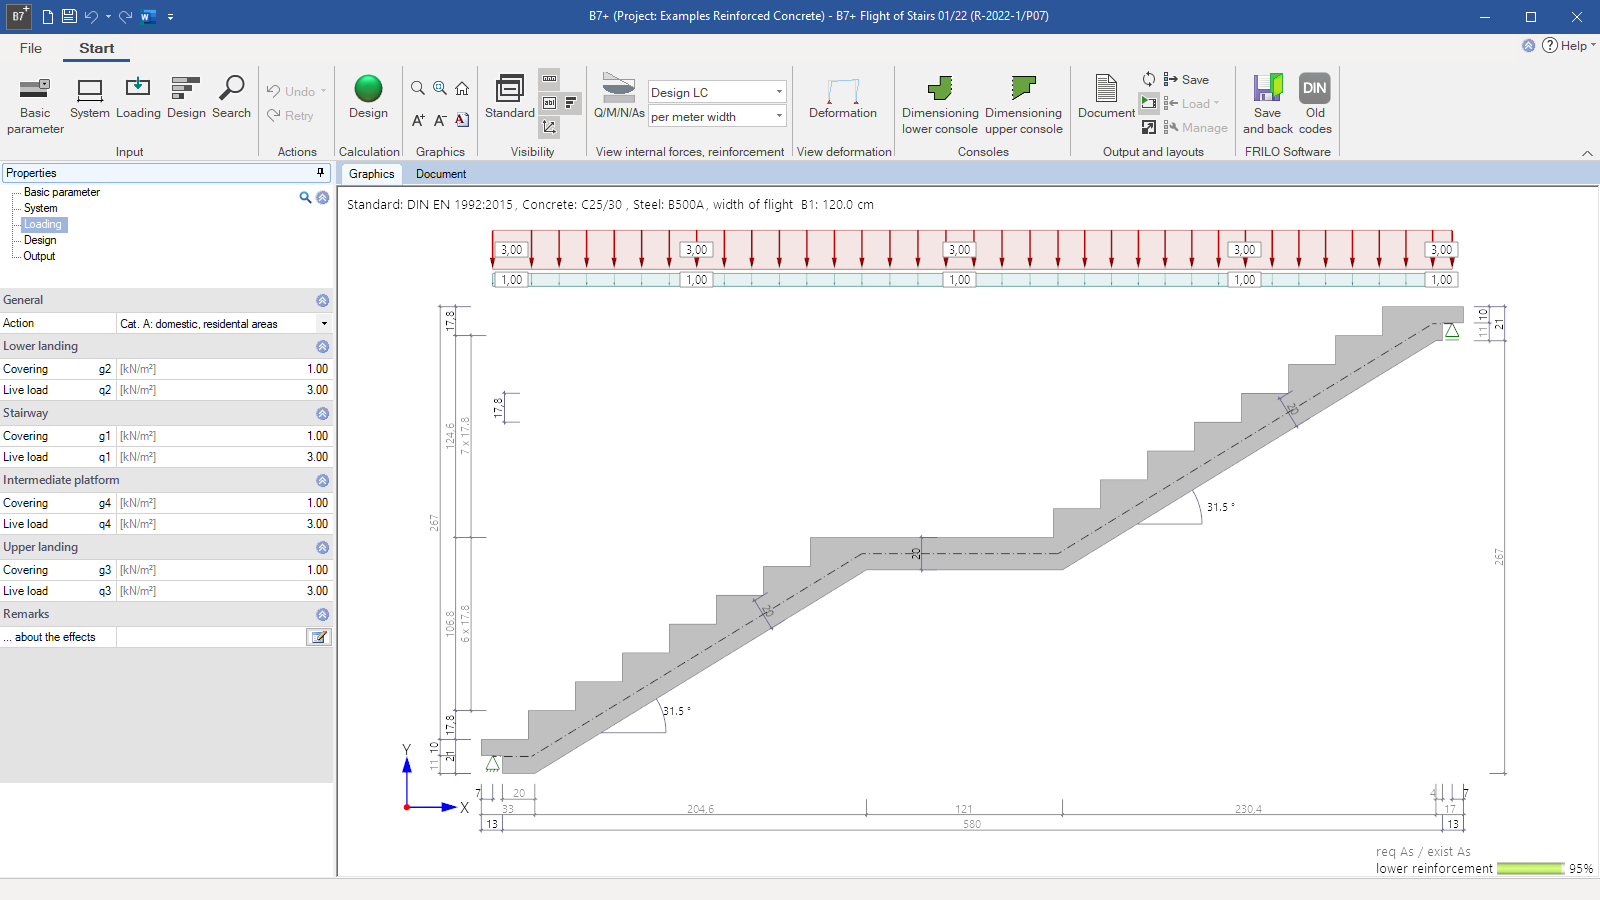Click the lower reinforcement utilization bar
1600x900 pixels.
point(1530,868)
